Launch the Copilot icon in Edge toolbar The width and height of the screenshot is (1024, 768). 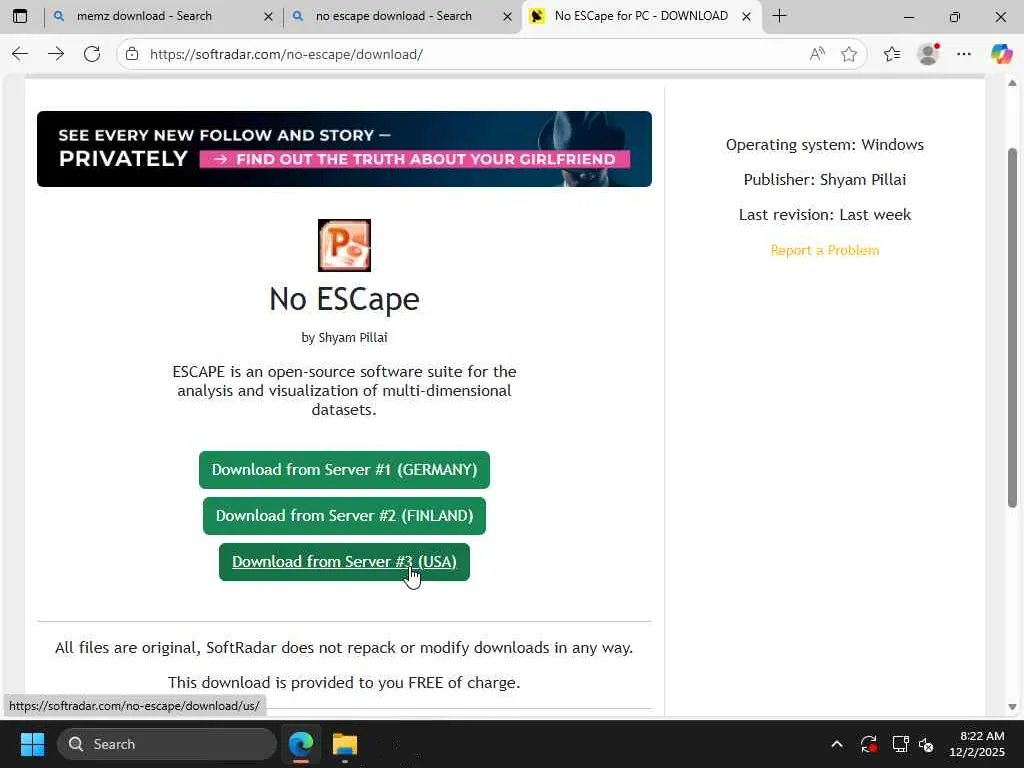click(x=1001, y=54)
